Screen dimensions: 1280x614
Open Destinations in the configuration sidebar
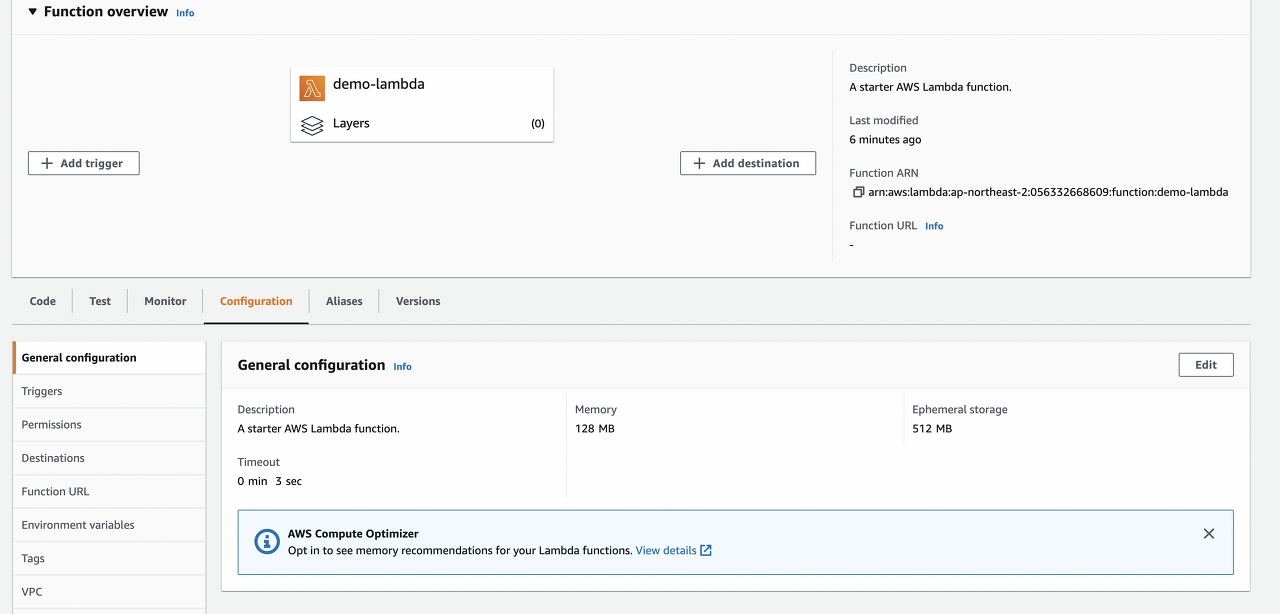(x=109, y=458)
